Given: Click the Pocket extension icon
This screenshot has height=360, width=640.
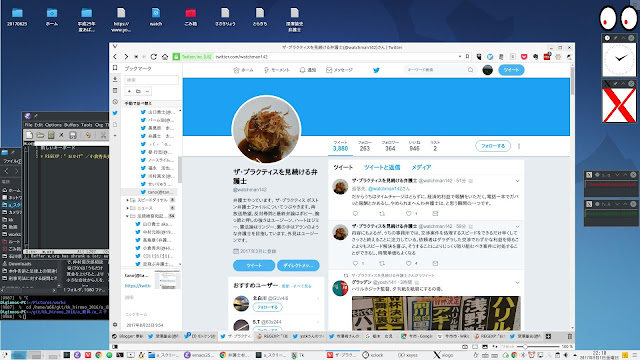Looking at the screenshot, I should click(x=524, y=57).
